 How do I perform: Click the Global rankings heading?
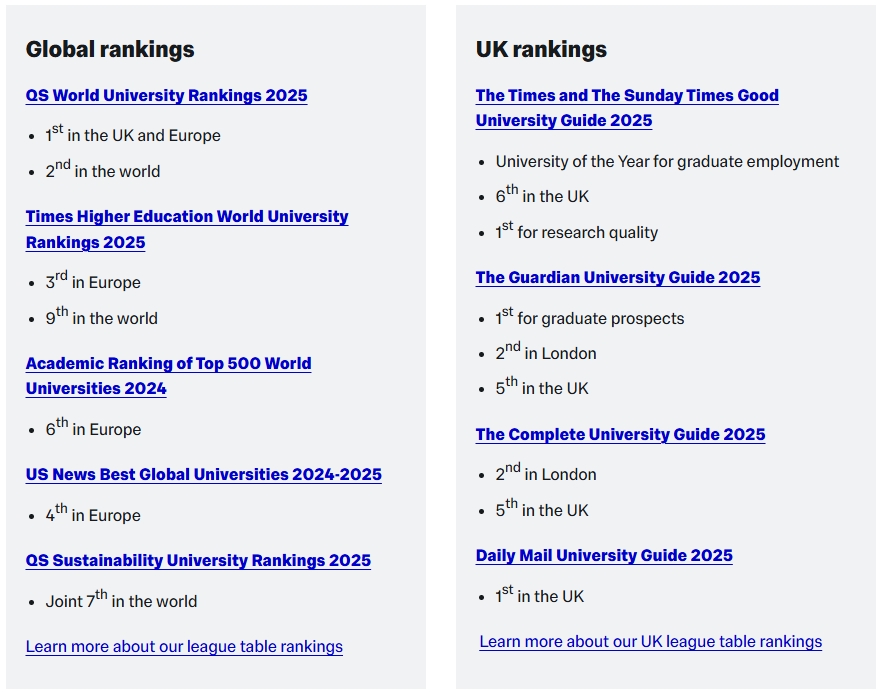coord(110,49)
